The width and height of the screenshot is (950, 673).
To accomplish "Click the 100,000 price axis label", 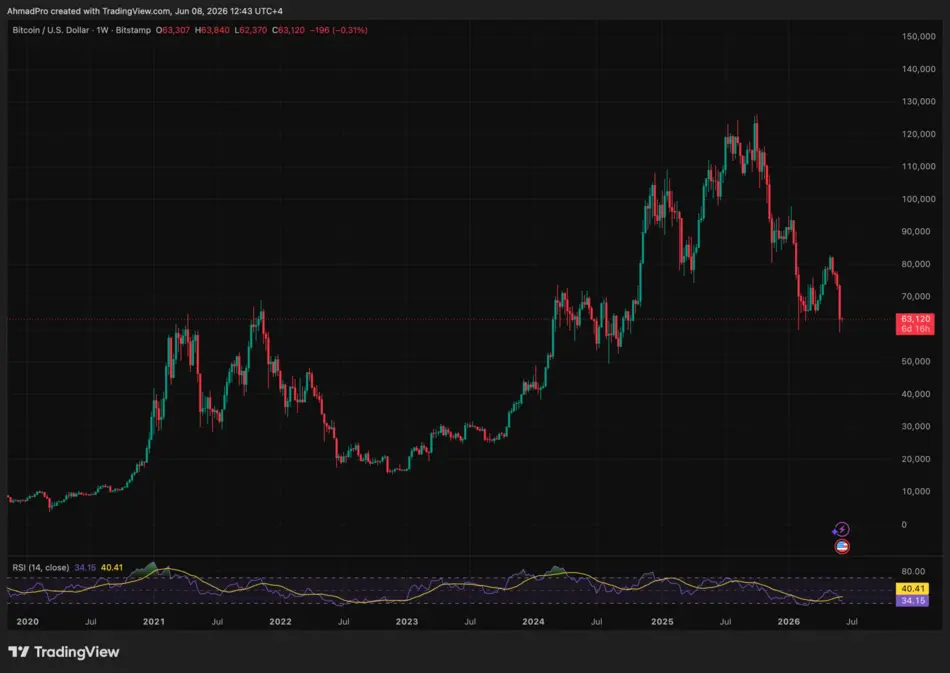I will (x=918, y=199).
